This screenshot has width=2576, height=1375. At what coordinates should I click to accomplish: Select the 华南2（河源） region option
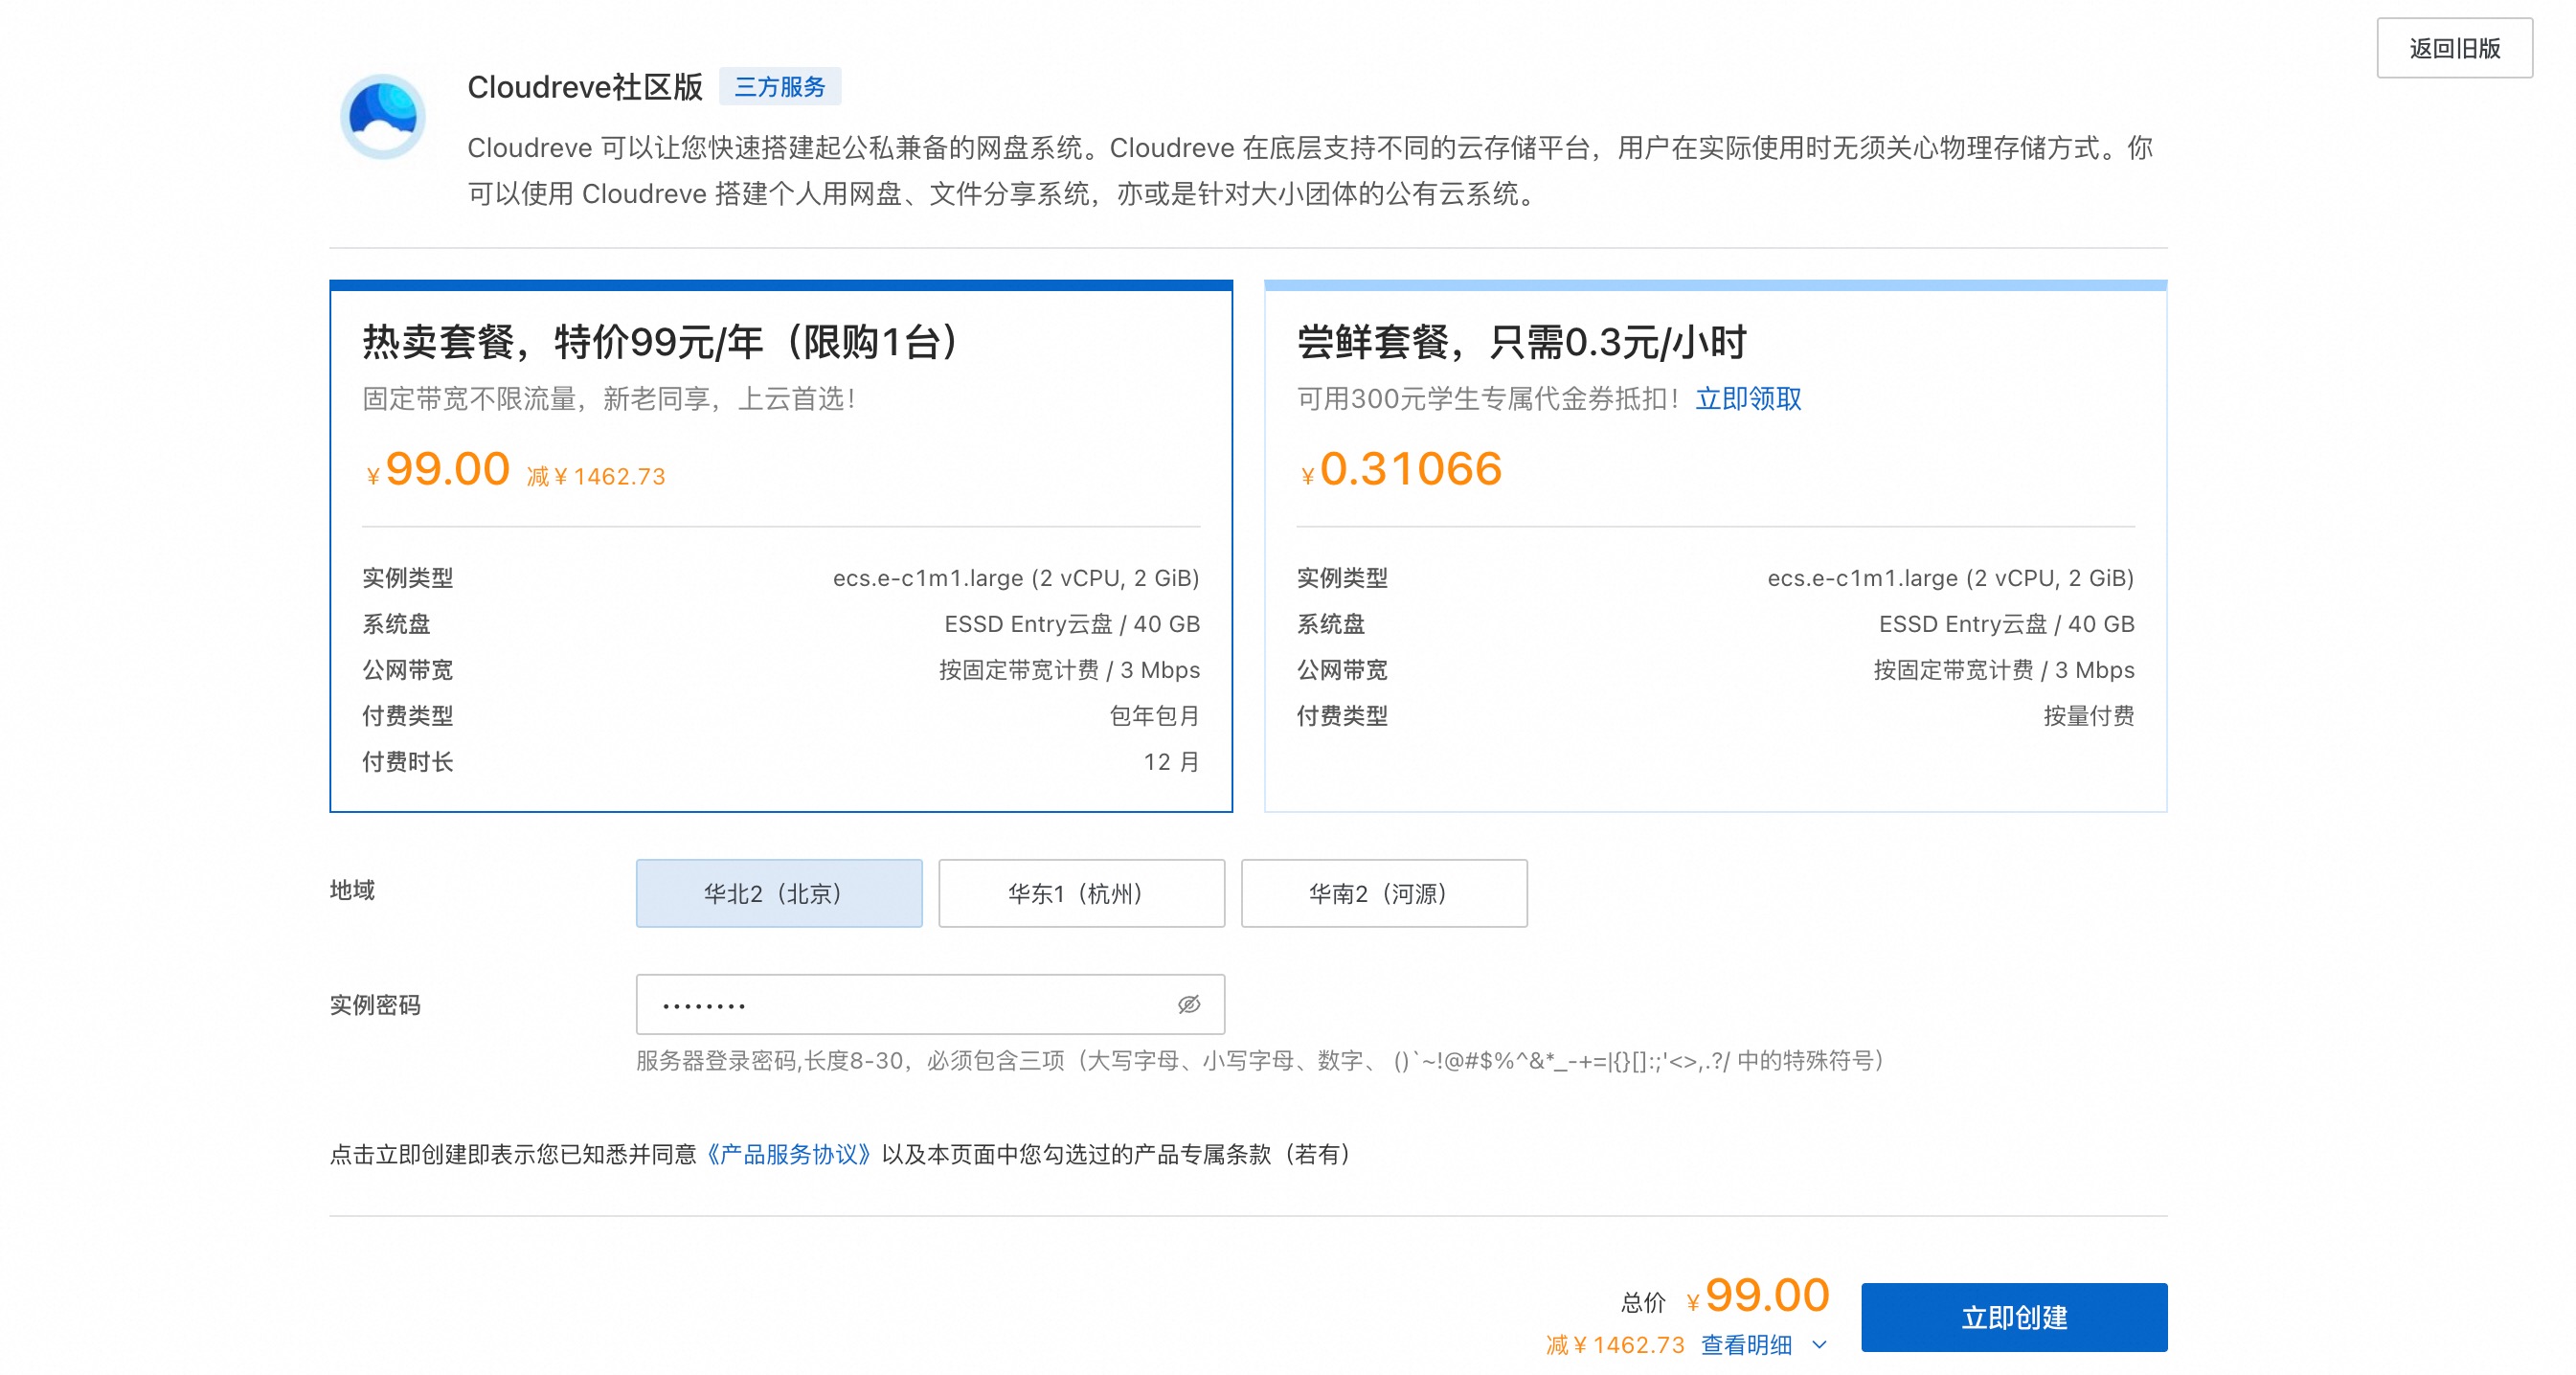[1383, 893]
